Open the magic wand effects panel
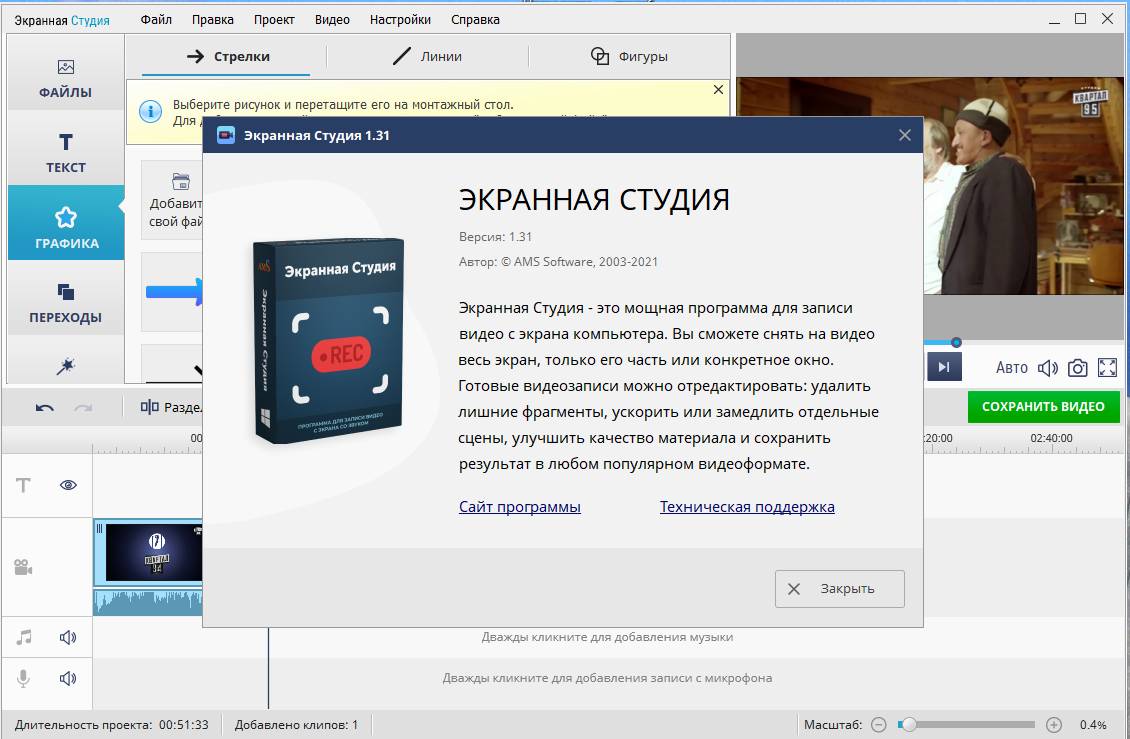 pos(66,366)
